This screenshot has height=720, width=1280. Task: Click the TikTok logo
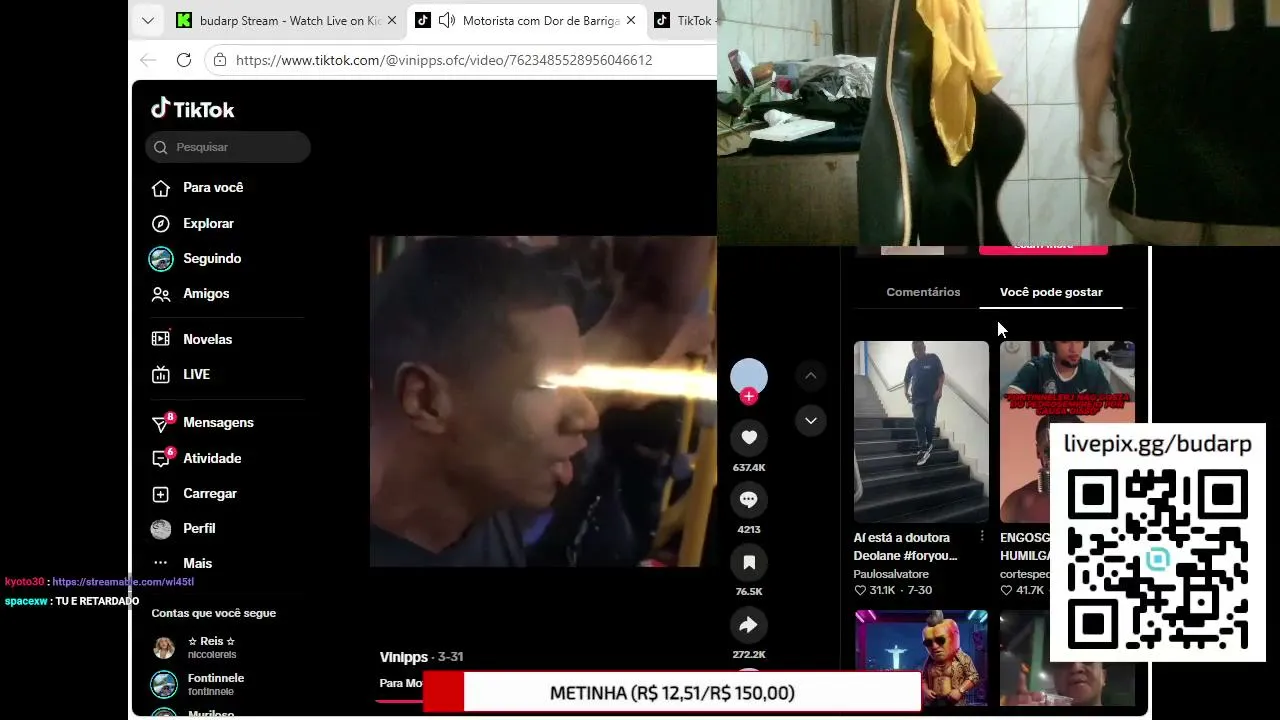pyautogui.click(x=193, y=109)
